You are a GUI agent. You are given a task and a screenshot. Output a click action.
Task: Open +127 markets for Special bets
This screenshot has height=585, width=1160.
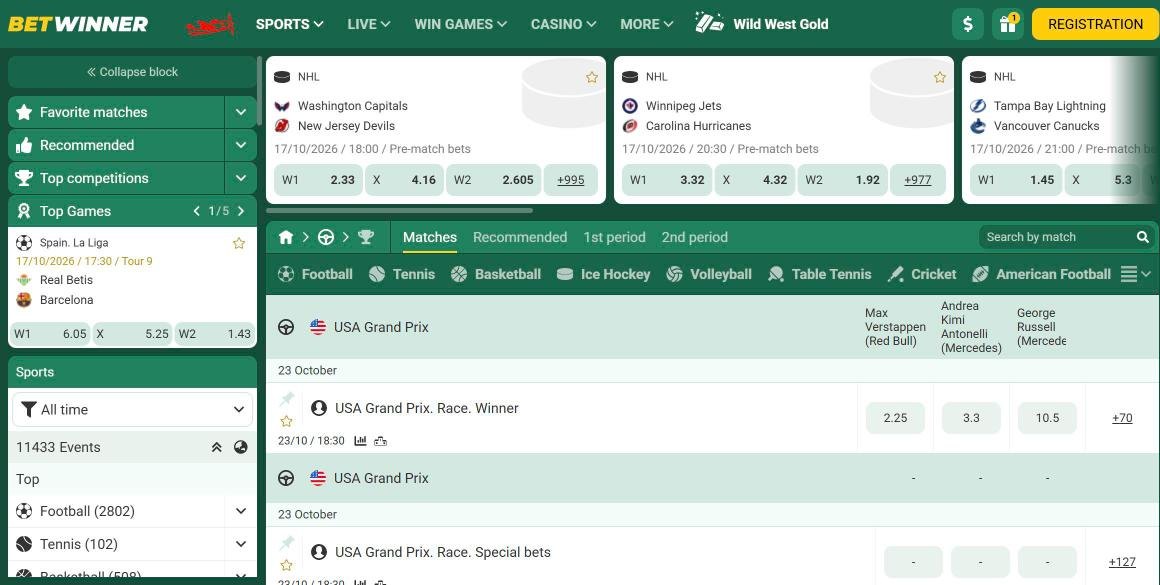pyautogui.click(x=1122, y=562)
